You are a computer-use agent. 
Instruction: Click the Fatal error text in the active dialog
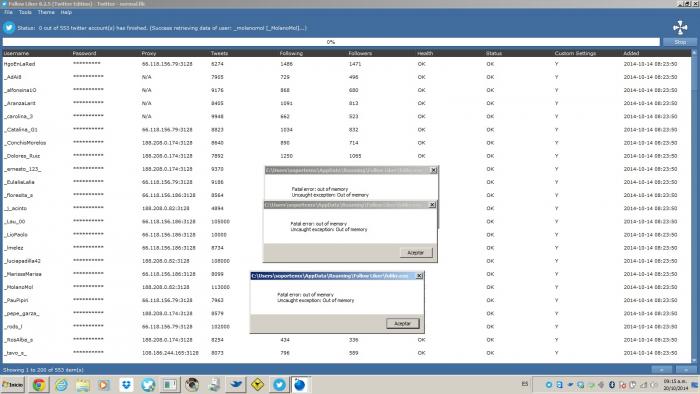[305, 294]
